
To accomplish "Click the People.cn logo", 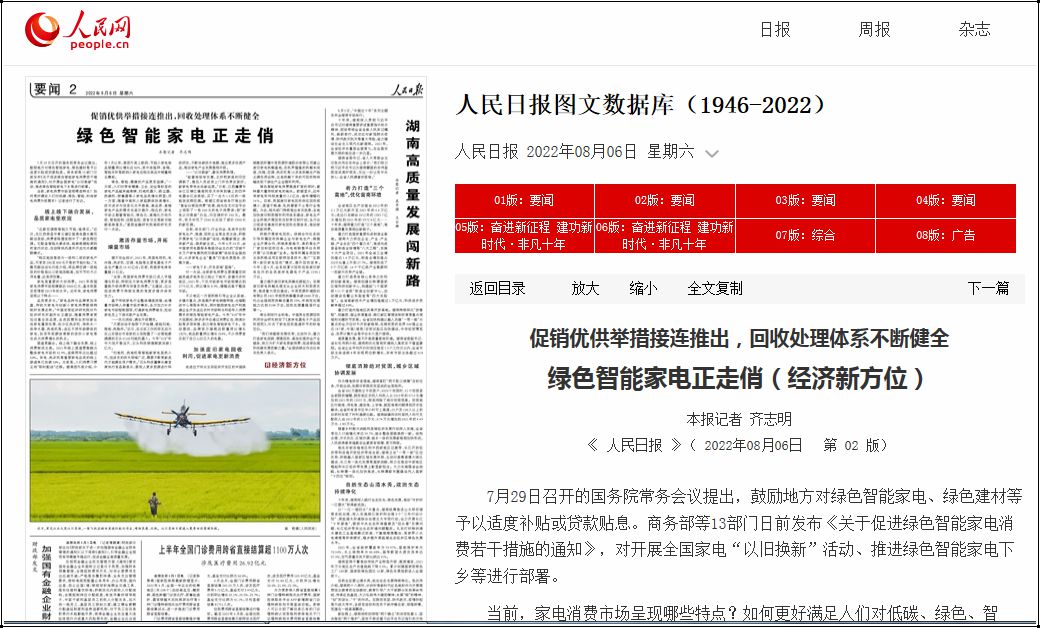I will (78, 31).
